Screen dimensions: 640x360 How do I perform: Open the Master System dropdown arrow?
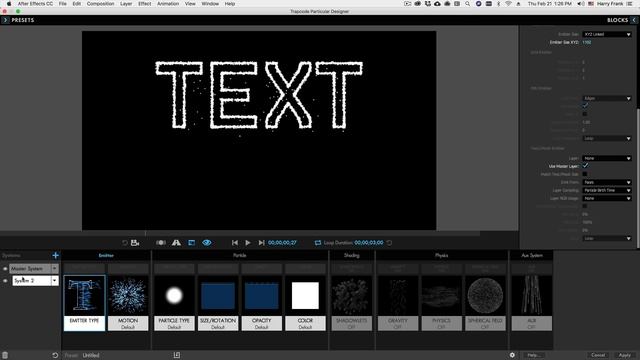point(54,269)
